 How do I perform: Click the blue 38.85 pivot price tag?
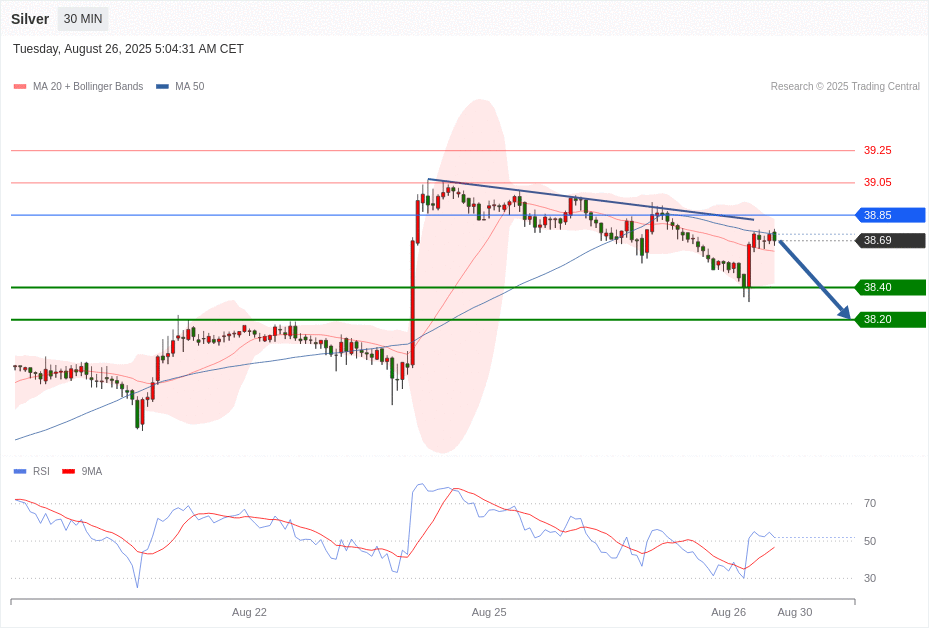[890, 215]
